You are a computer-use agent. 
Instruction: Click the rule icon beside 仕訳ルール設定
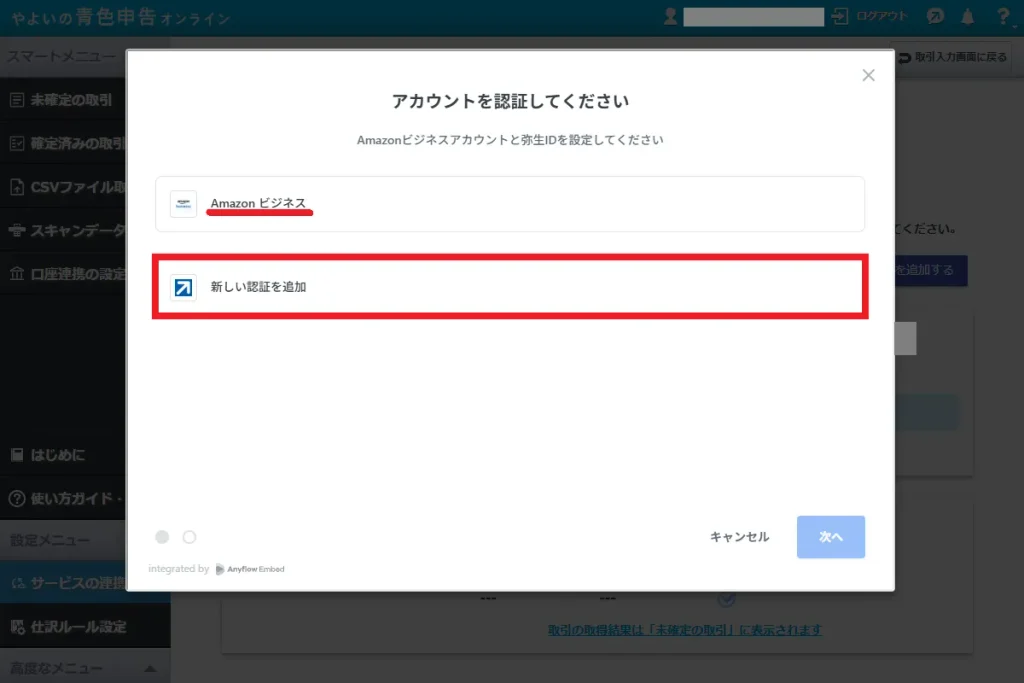(18, 627)
